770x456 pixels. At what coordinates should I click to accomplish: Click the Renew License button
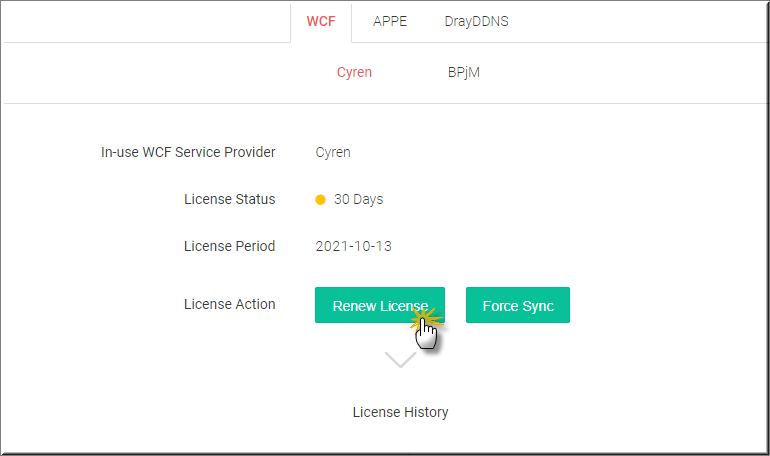pyautogui.click(x=380, y=305)
